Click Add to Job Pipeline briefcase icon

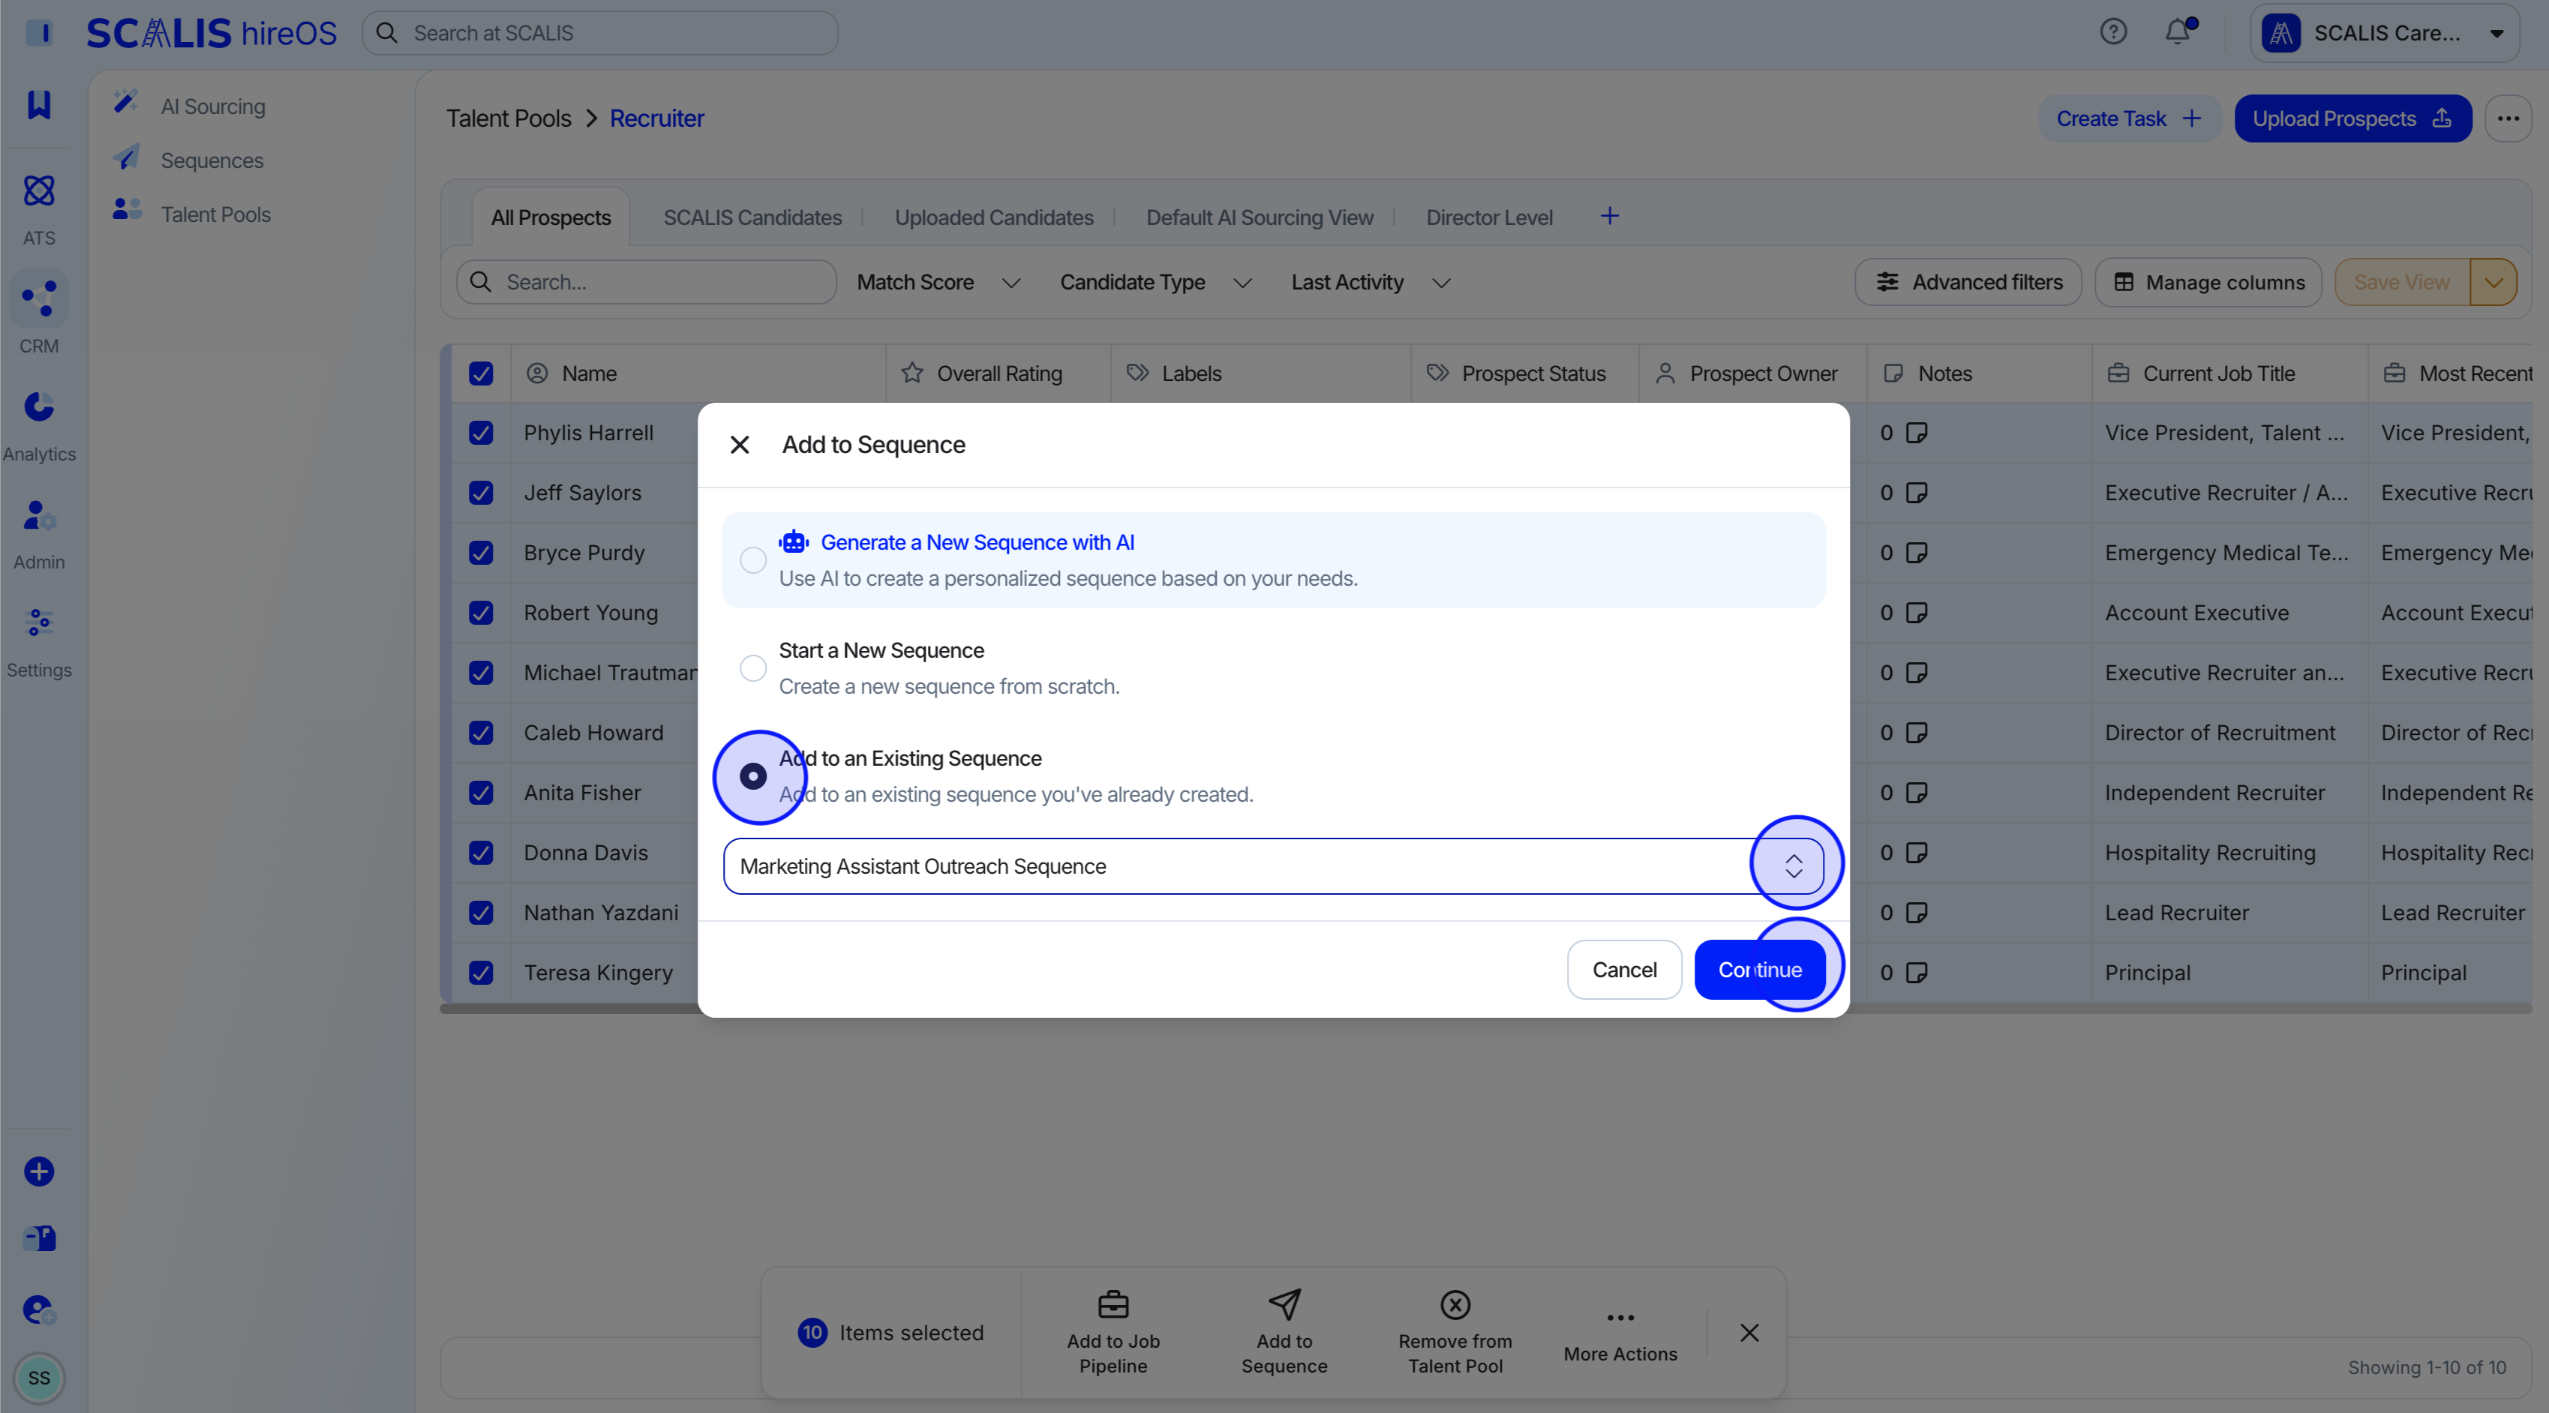(x=1113, y=1304)
